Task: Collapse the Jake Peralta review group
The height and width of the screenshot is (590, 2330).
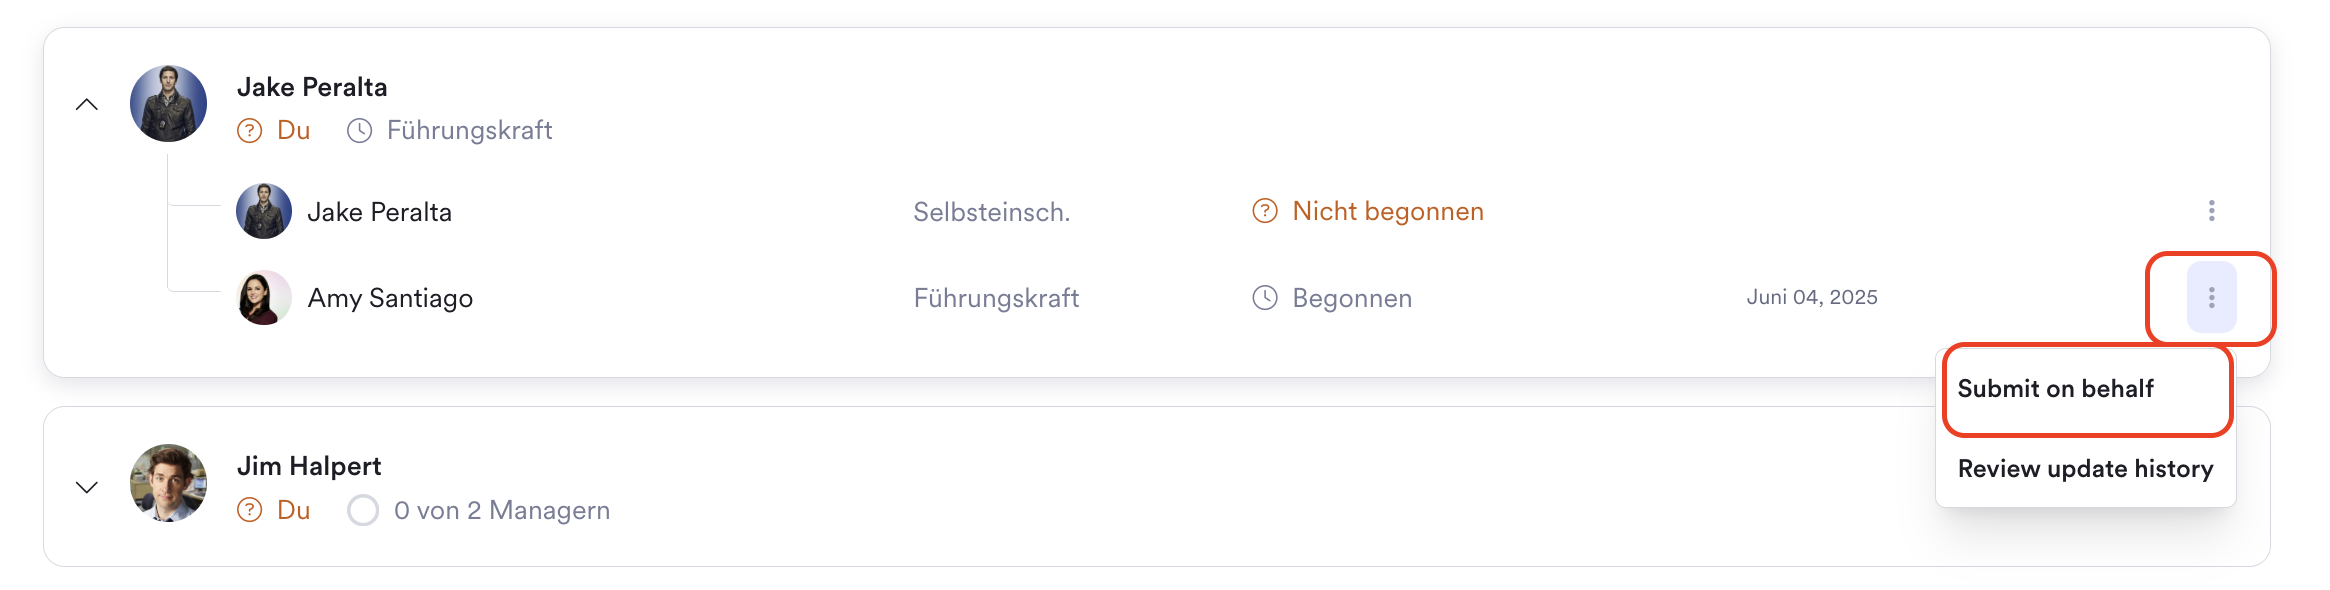Action: click(87, 104)
